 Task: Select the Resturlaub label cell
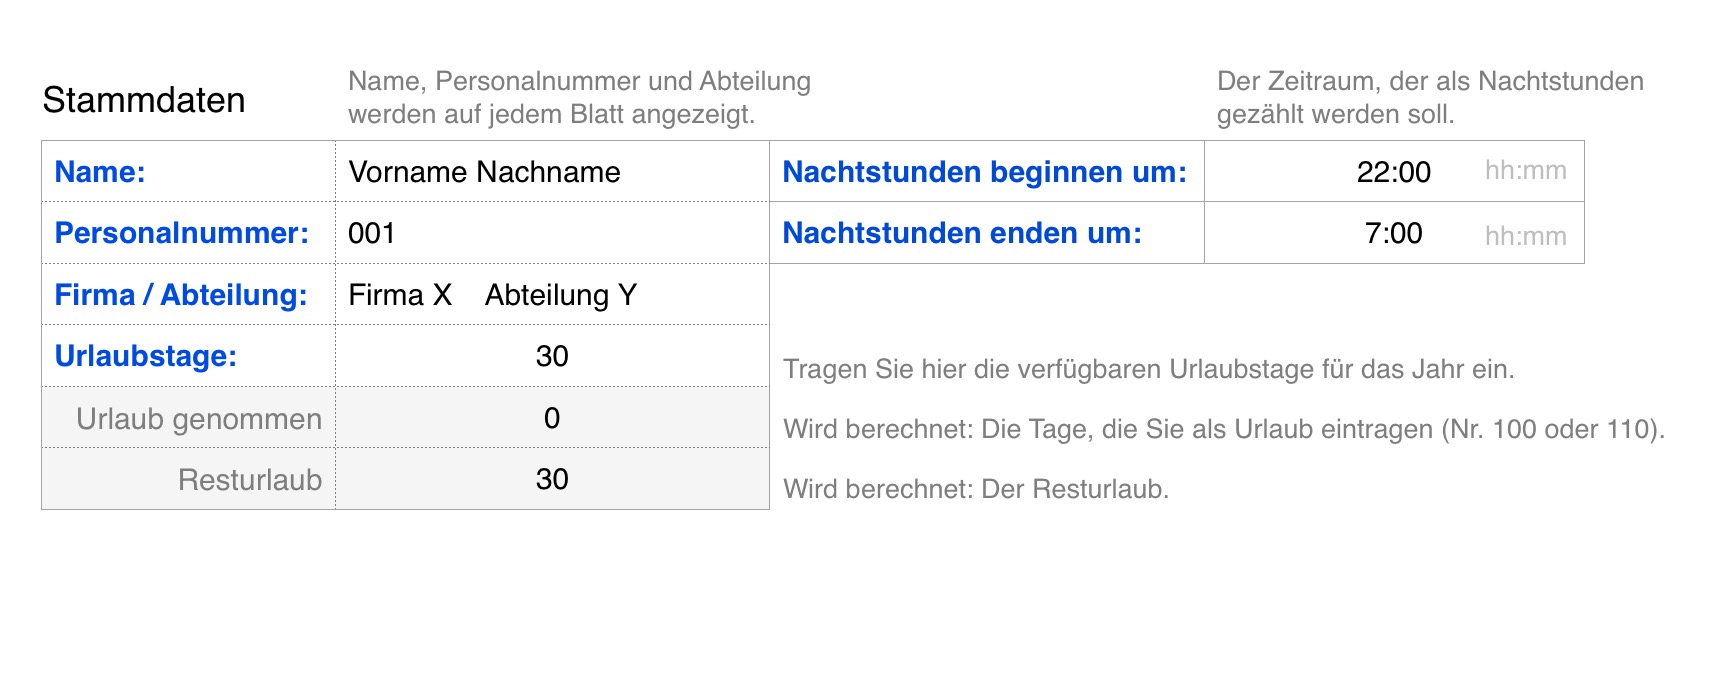[249, 480]
